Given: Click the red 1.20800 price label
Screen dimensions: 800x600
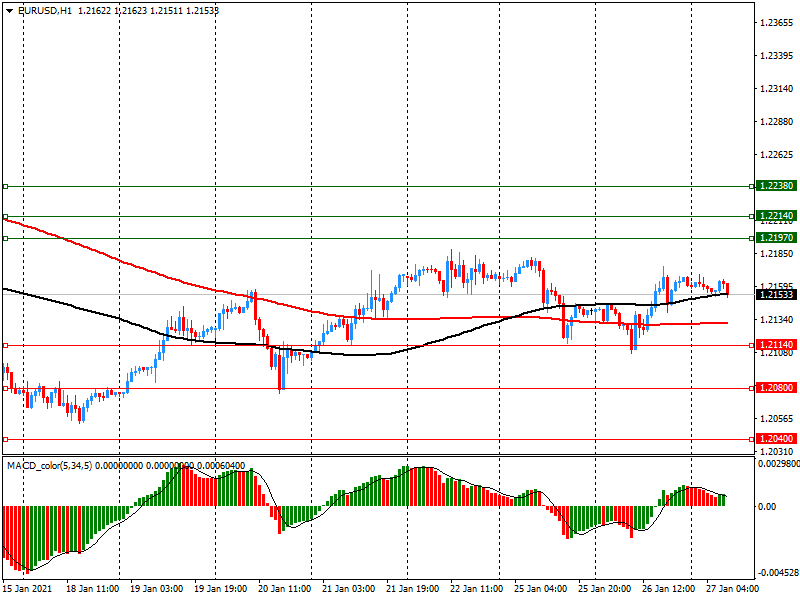Looking at the screenshot, I should [x=777, y=388].
